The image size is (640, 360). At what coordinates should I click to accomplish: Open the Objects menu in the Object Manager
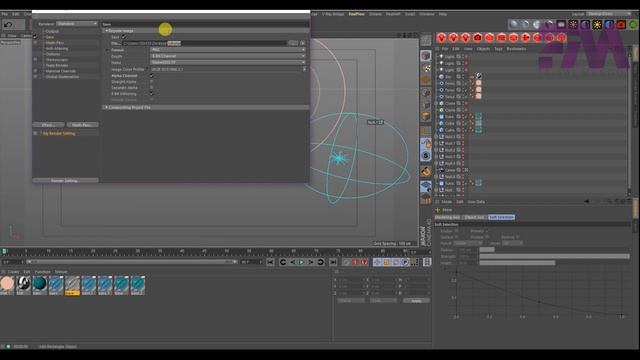click(483, 49)
